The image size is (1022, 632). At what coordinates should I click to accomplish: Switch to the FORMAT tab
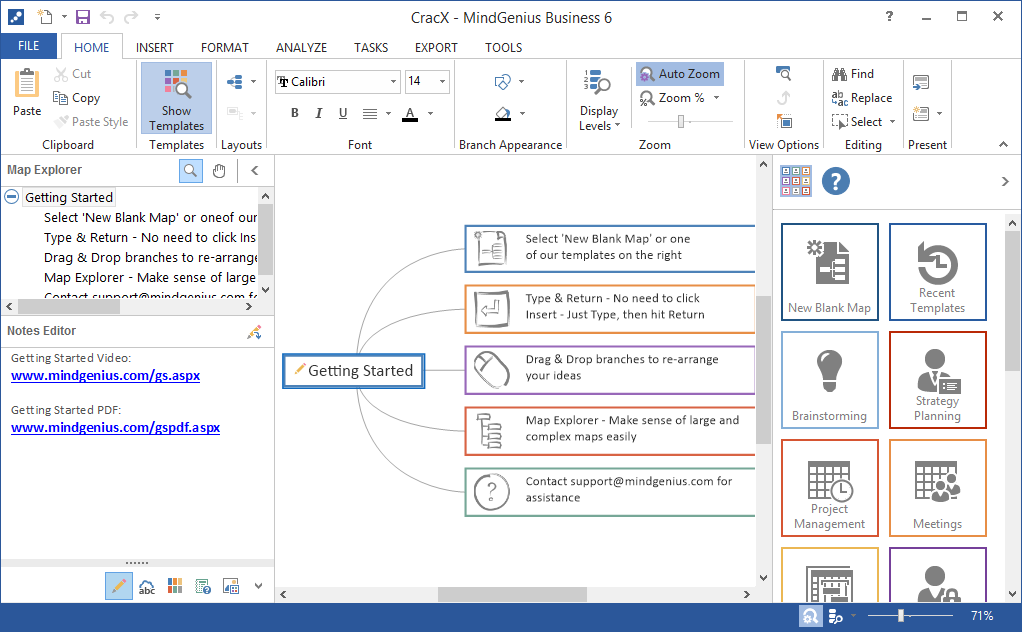pos(224,48)
